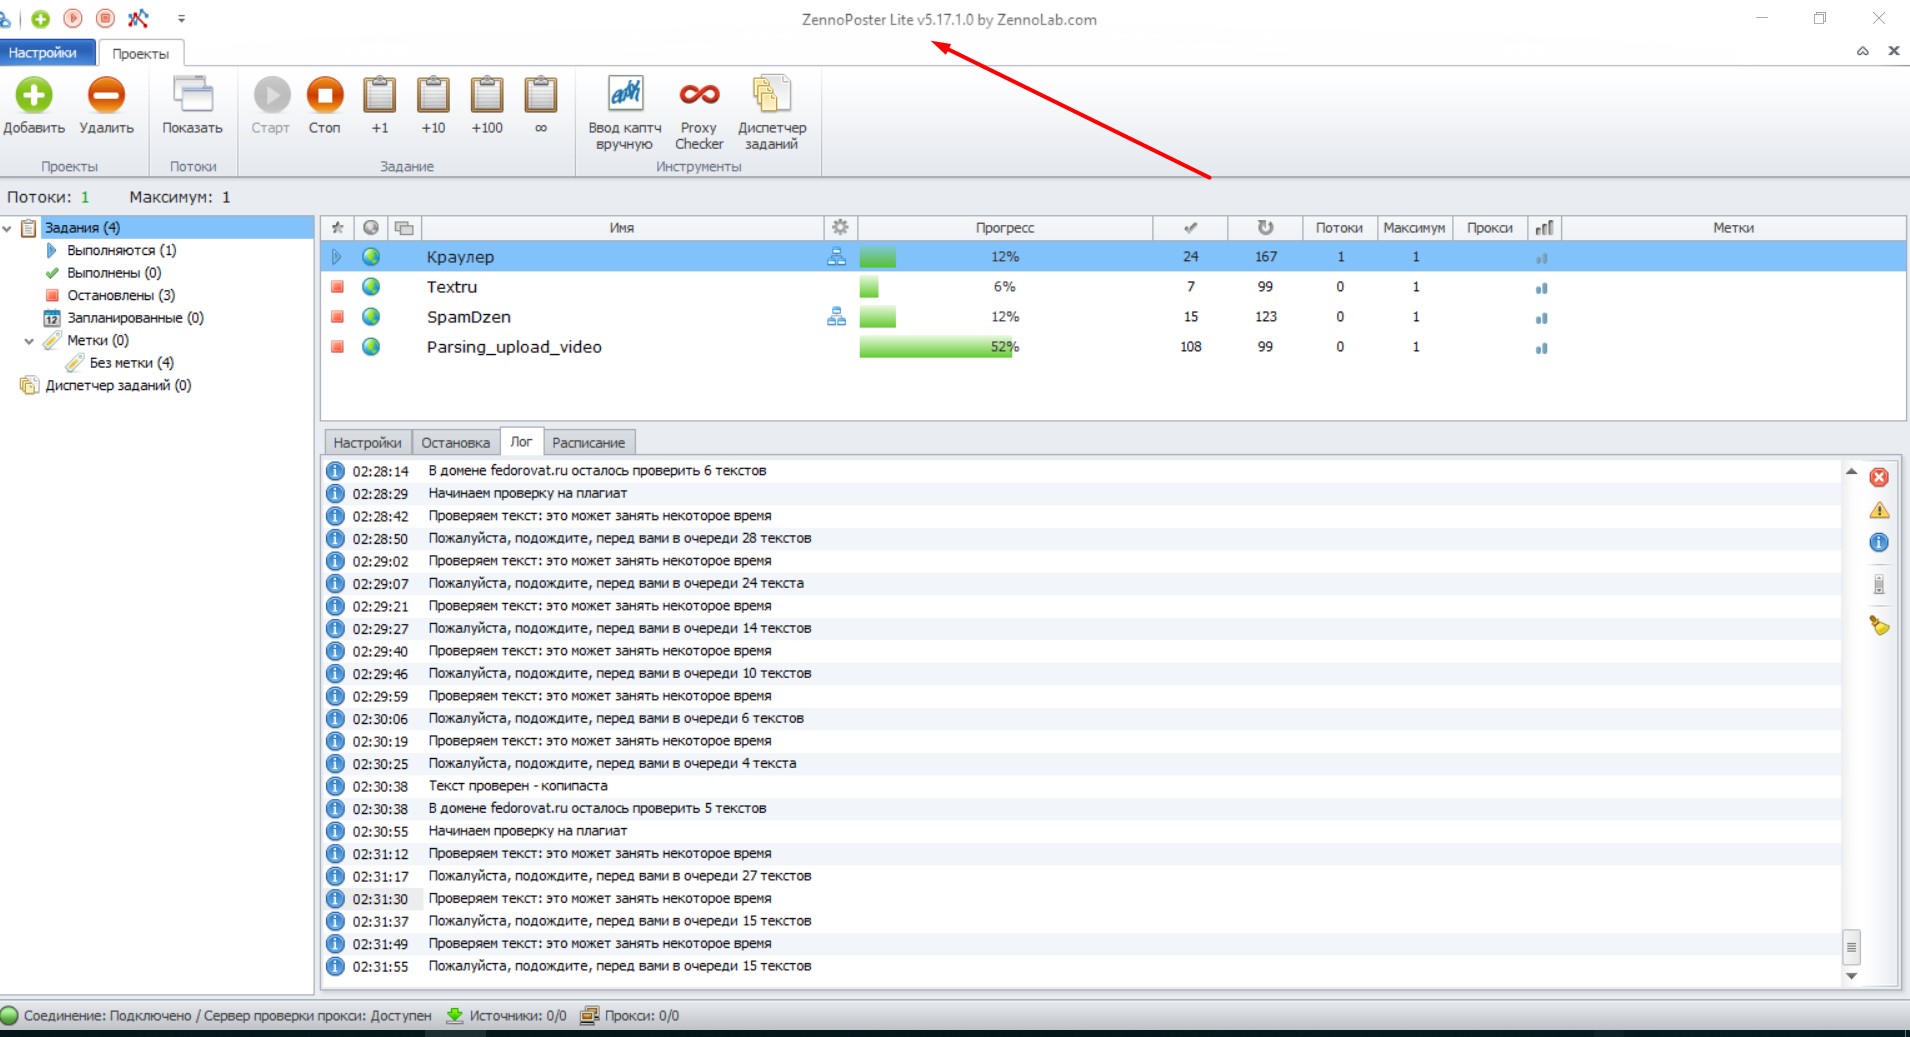1910x1037 pixels.
Task: Switch to the Проекты ribbon tab
Action: [x=140, y=53]
